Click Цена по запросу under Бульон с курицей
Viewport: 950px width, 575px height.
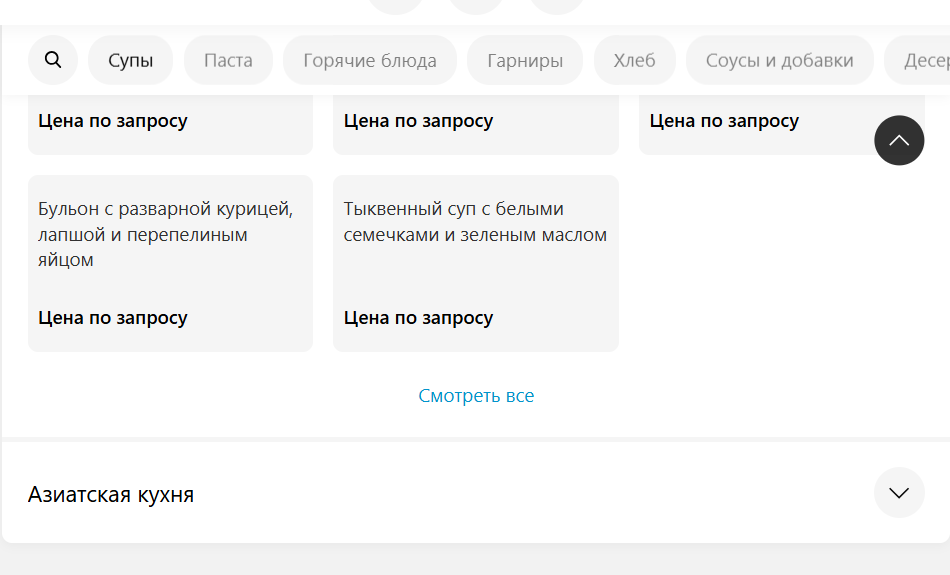click(x=113, y=318)
